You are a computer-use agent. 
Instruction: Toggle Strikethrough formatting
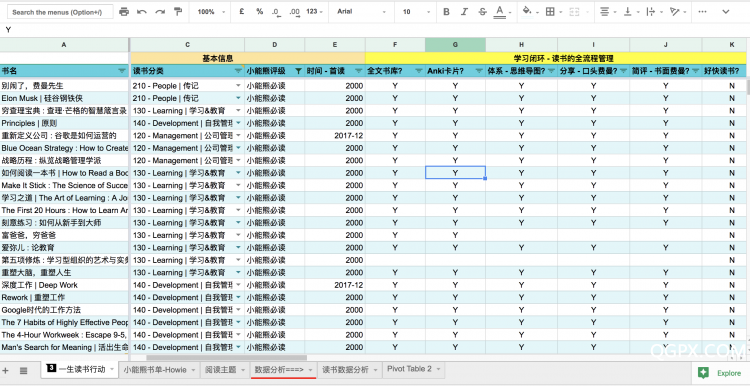tap(482, 12)
